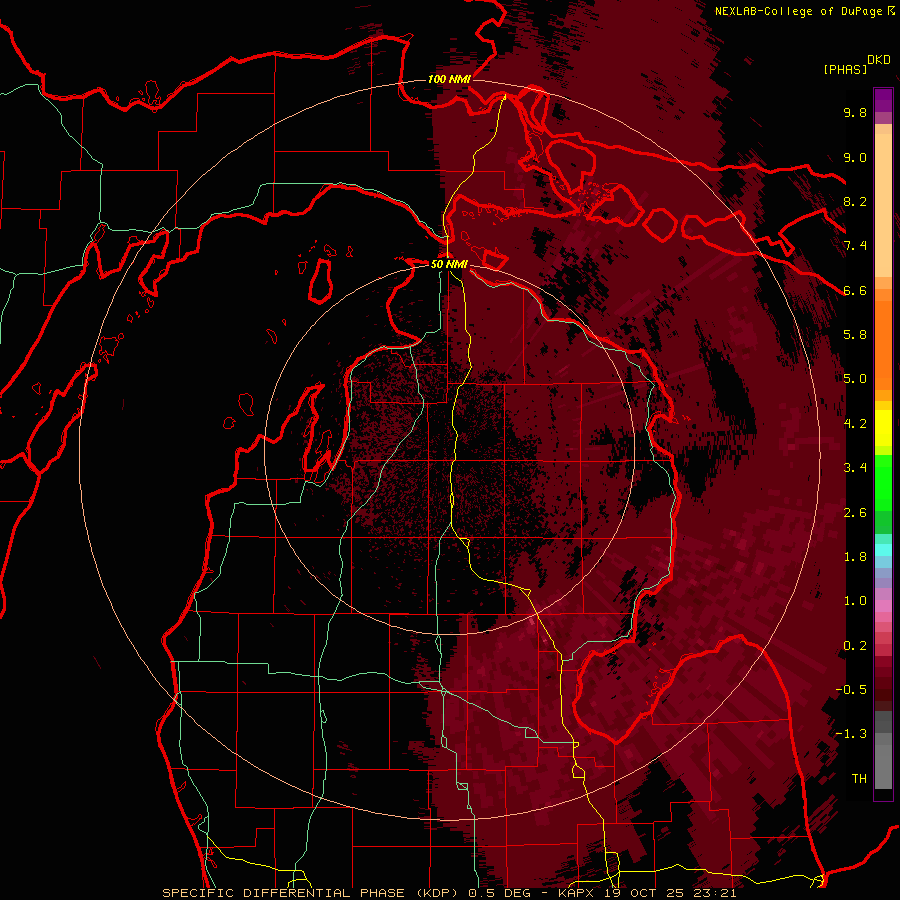Pick the yellow swatch on the color bar

883,428
